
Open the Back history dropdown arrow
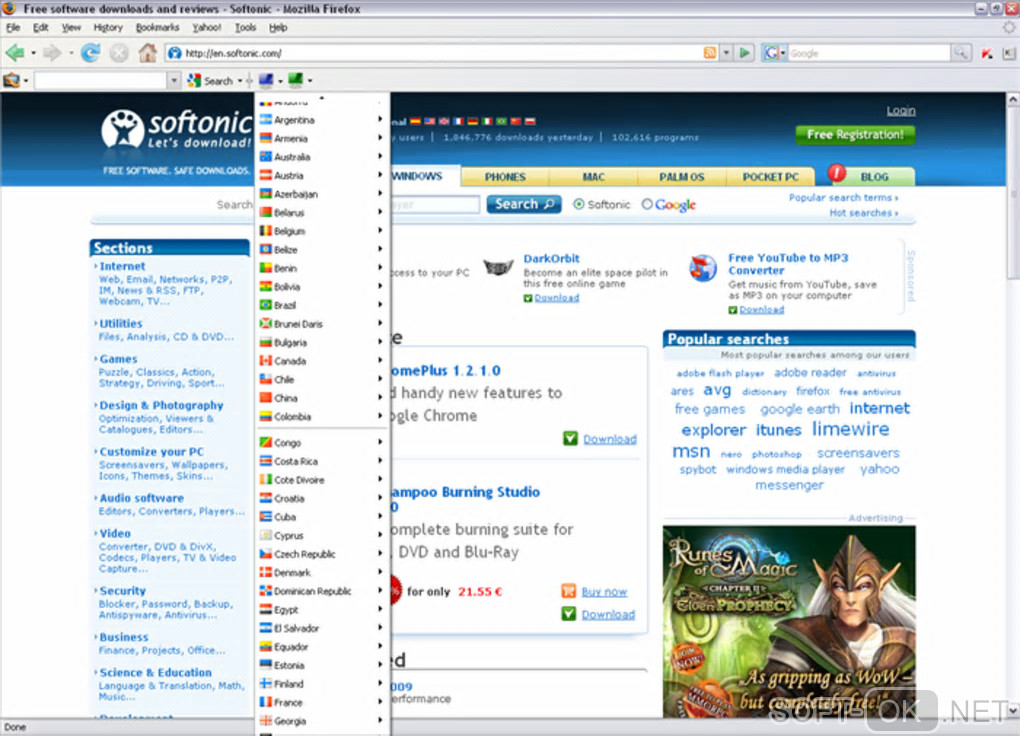33,53
